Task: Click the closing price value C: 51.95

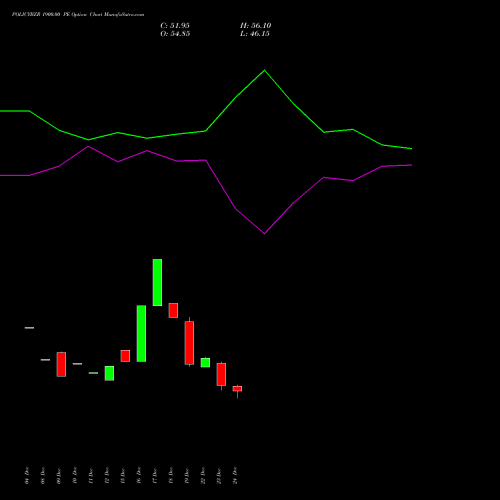Action: pos(175,26)
